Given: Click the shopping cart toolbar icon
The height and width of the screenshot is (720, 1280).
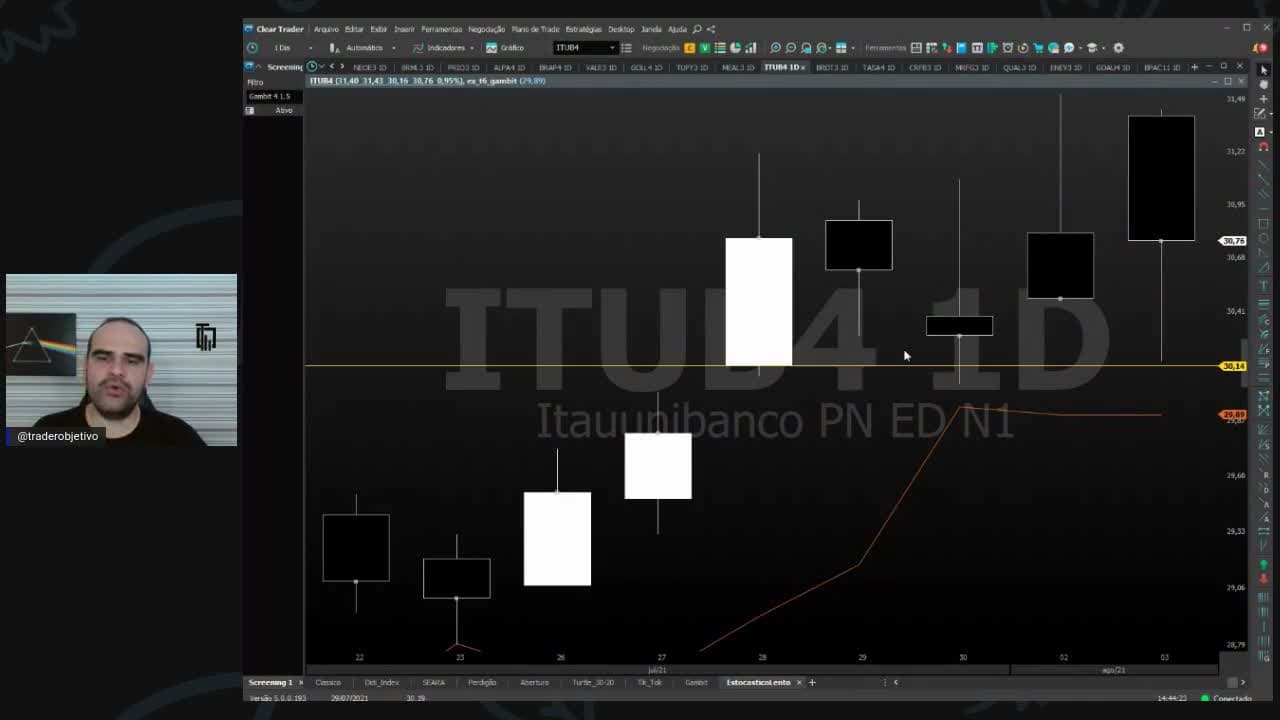Looking at the screenshot, I should pyautogui.click(x=1038, y=48).
